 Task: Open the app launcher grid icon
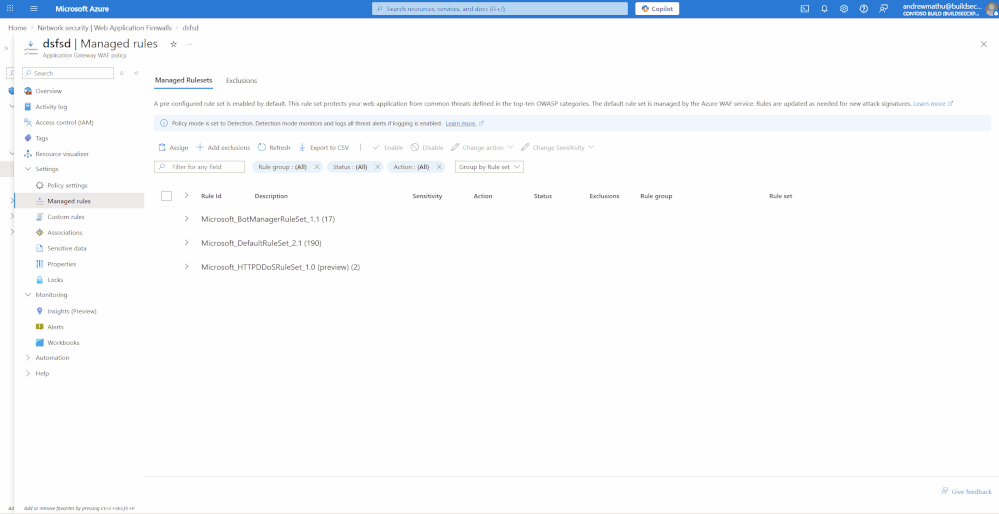point(10,8)
